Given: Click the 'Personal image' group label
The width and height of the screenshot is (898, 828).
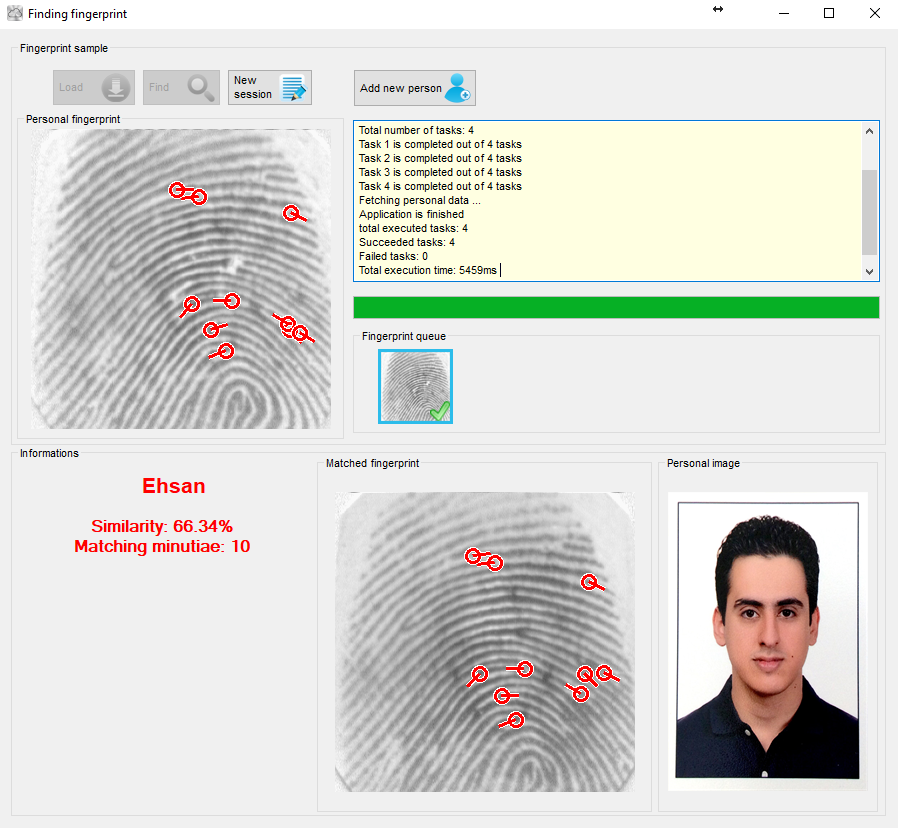Looking at the screenshot, I should (703, 463).
